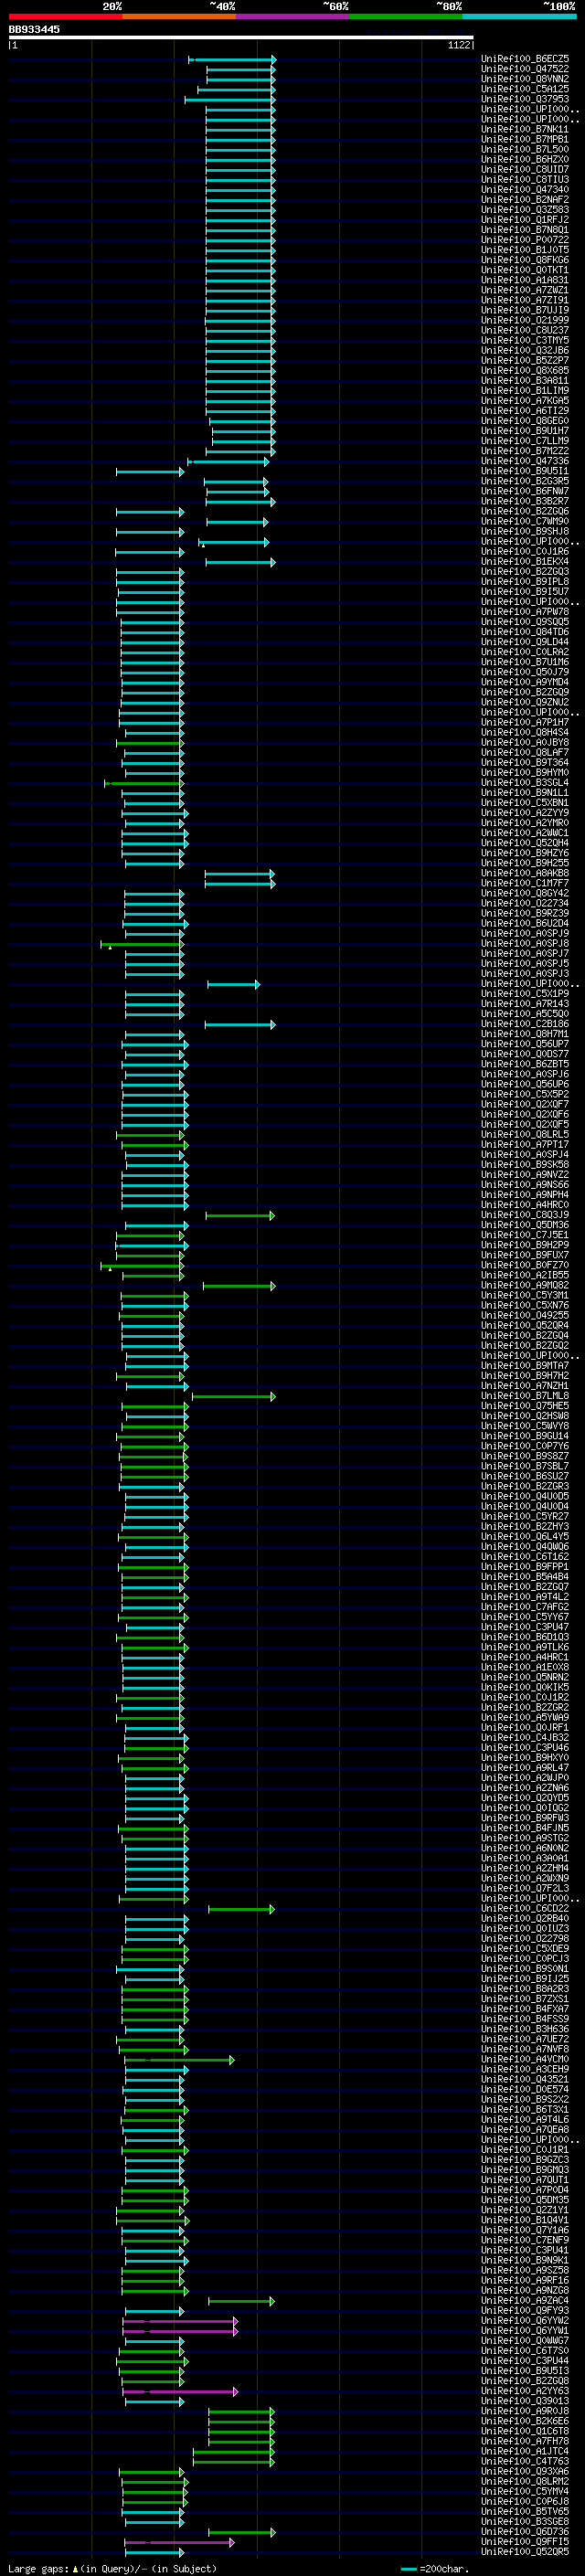Click hit label UniRef100_Q8X685

[x=525, y=370]
